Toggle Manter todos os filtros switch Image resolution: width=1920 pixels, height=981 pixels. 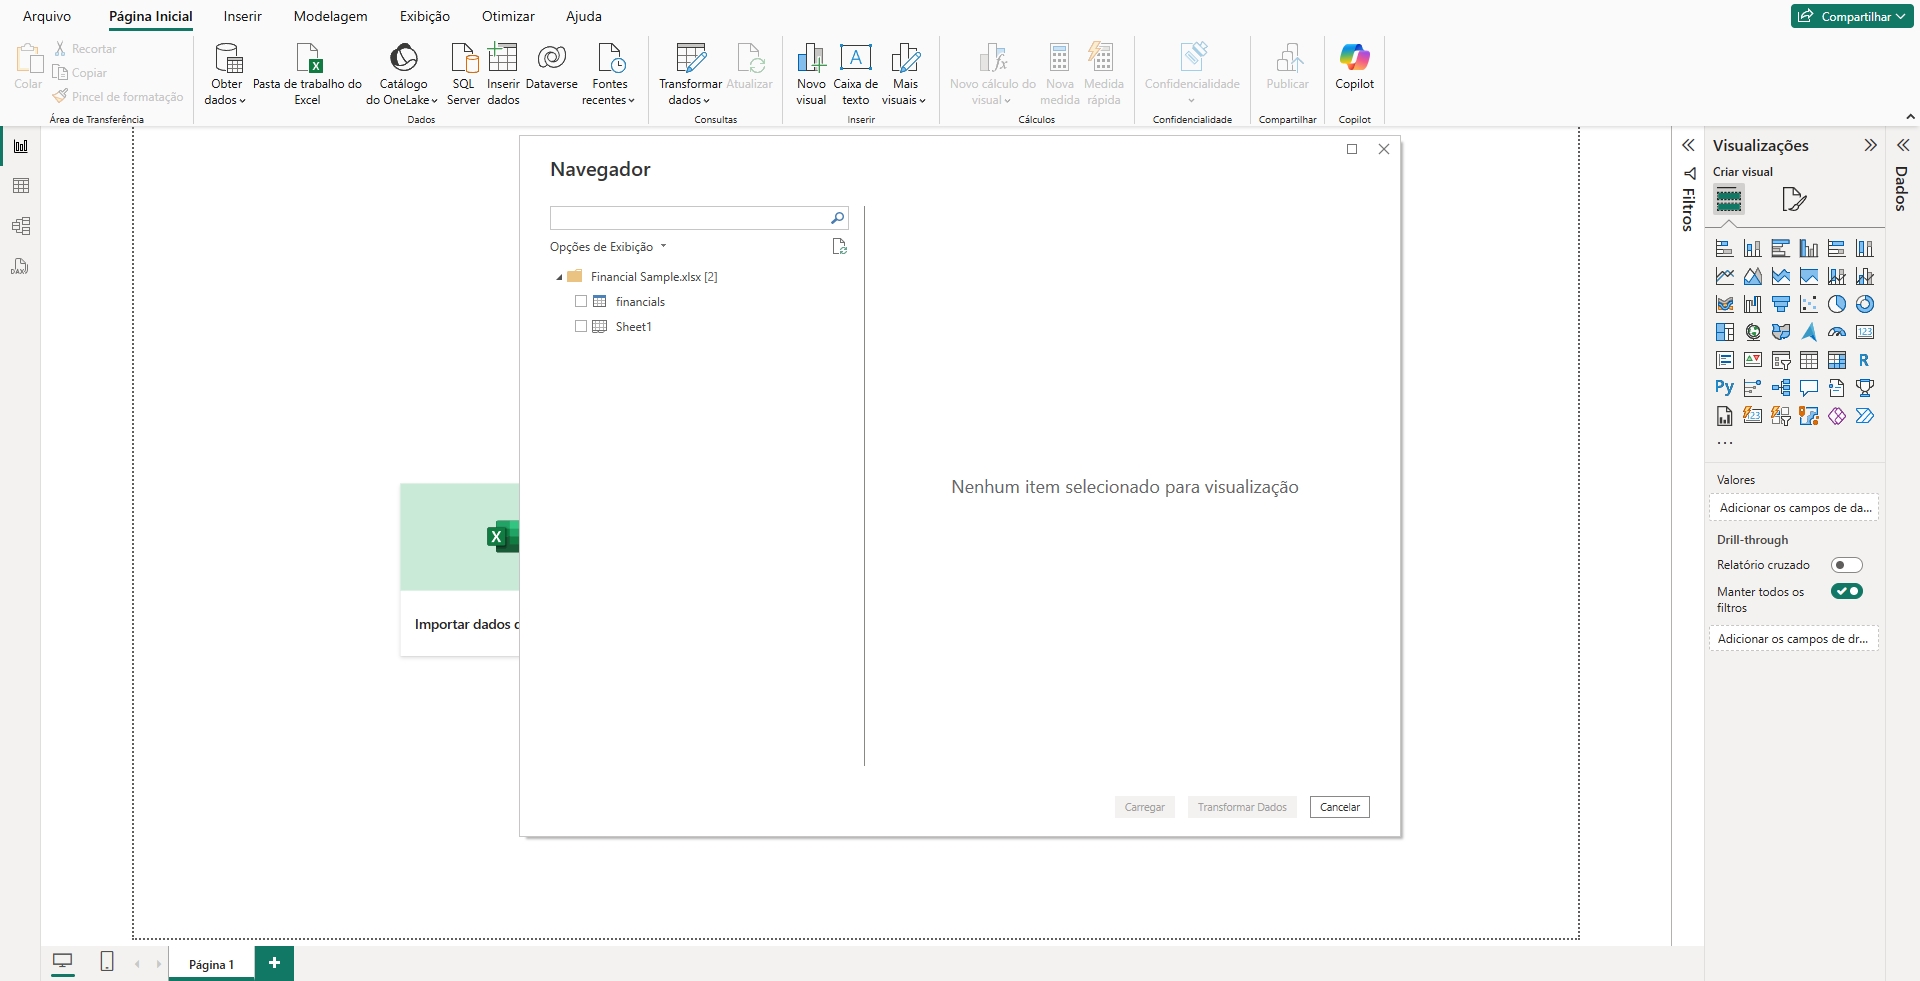tap(1846, 591)
